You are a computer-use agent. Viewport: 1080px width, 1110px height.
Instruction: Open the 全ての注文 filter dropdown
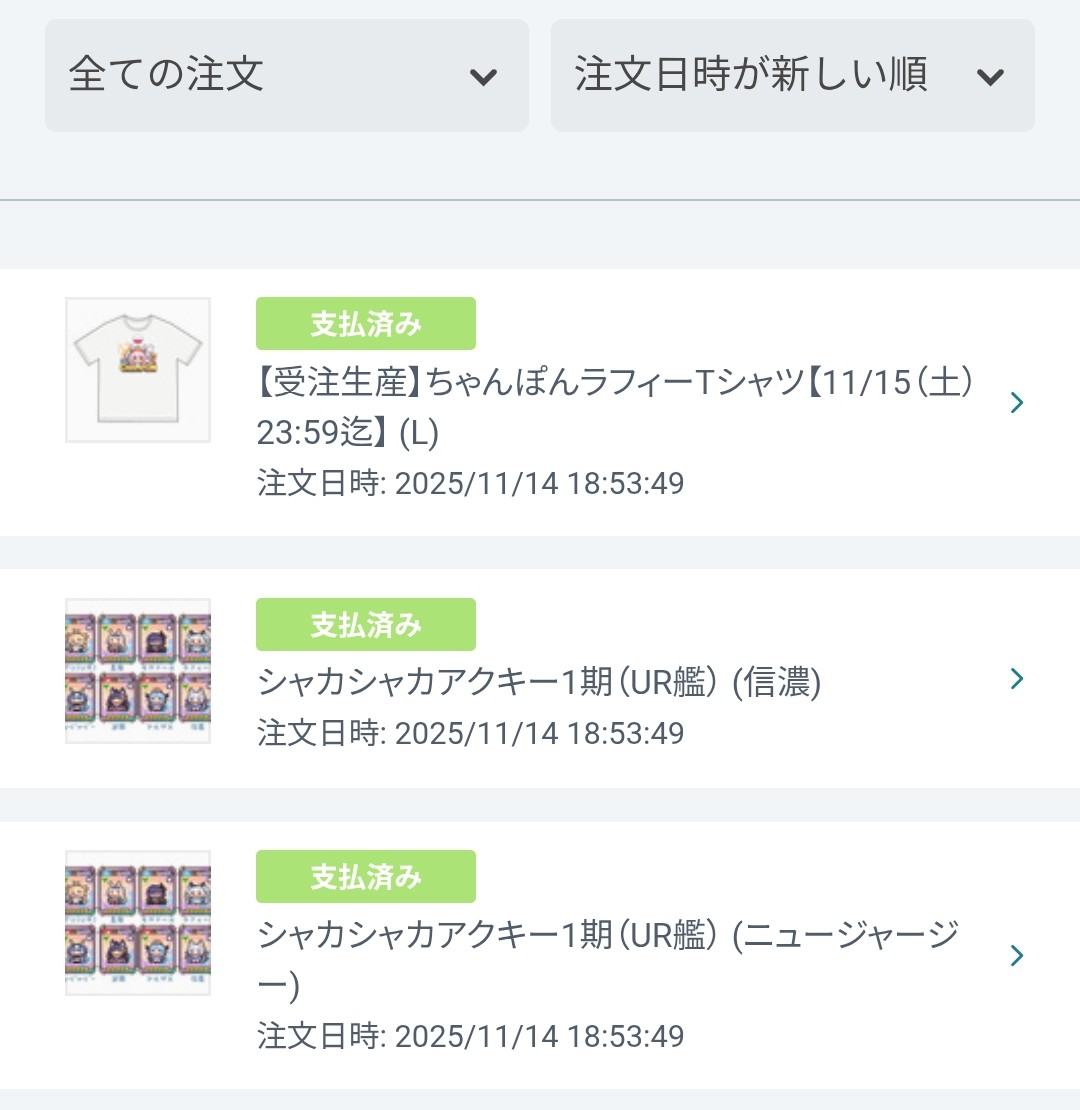click(286, 75)
